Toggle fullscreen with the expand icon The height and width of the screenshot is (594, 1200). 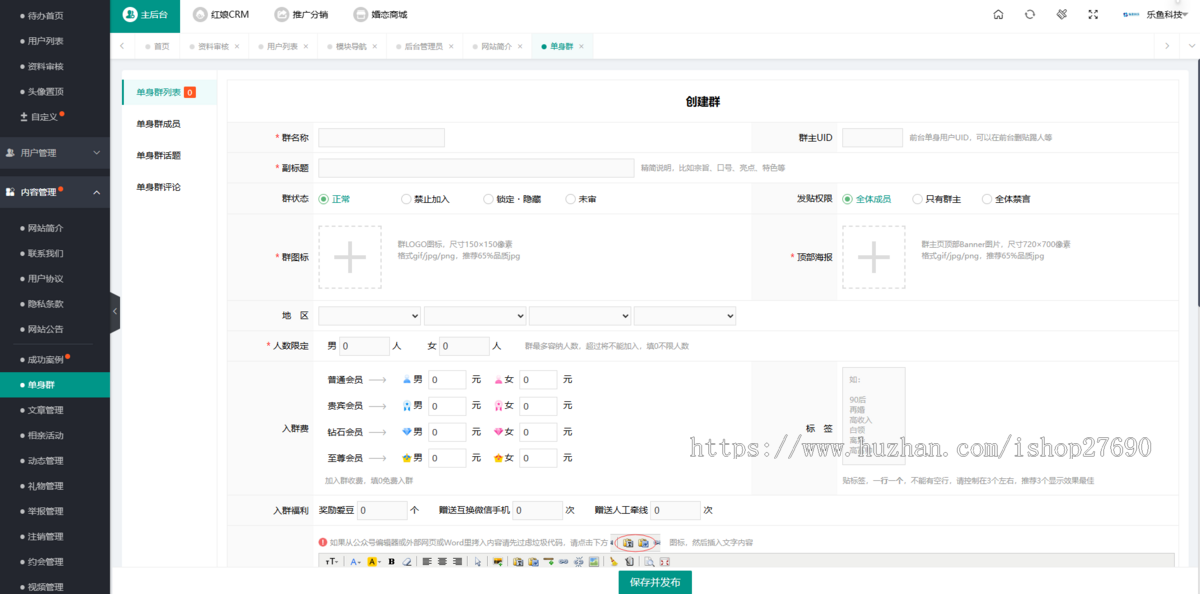(1093, 15)
